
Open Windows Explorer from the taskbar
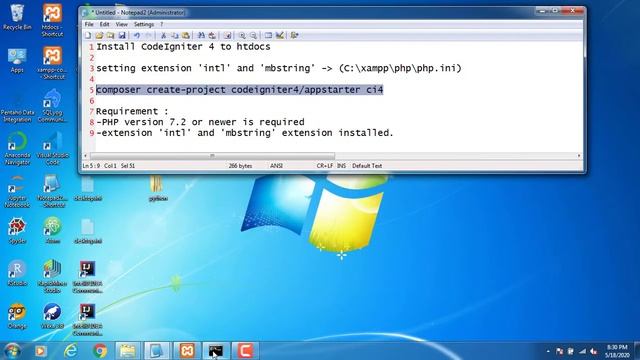tap(128, 351)
